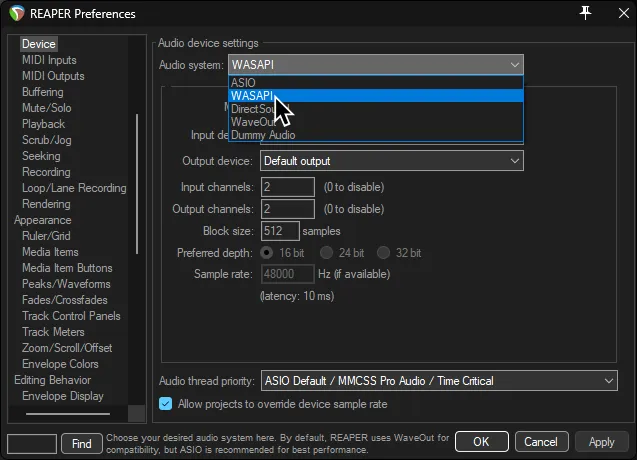The height and width of the screenshot is (460, 637).
Task: Open Playback preferences
Action: click(x=43, y=124)
